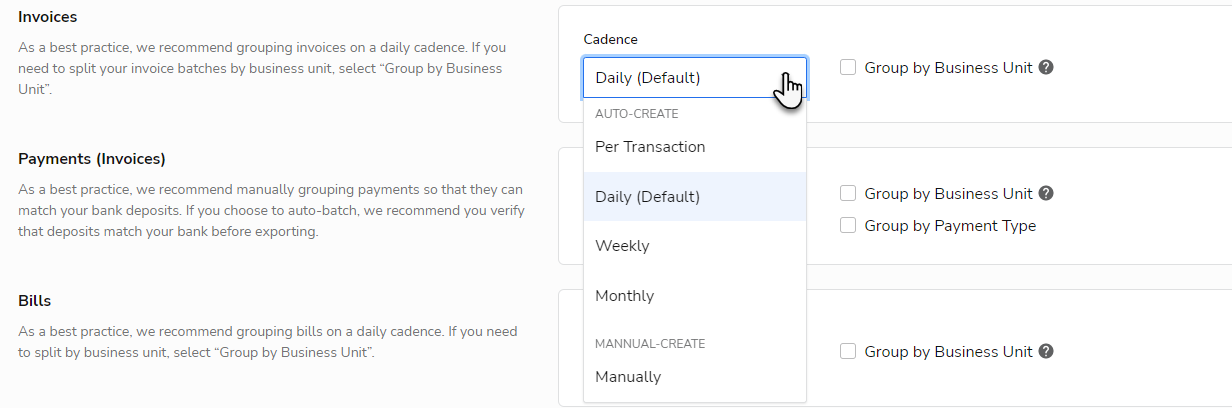1232x408 pixels.
Task: Check Group by Business Unit for Payments
Action: click(x=848, y=194)
